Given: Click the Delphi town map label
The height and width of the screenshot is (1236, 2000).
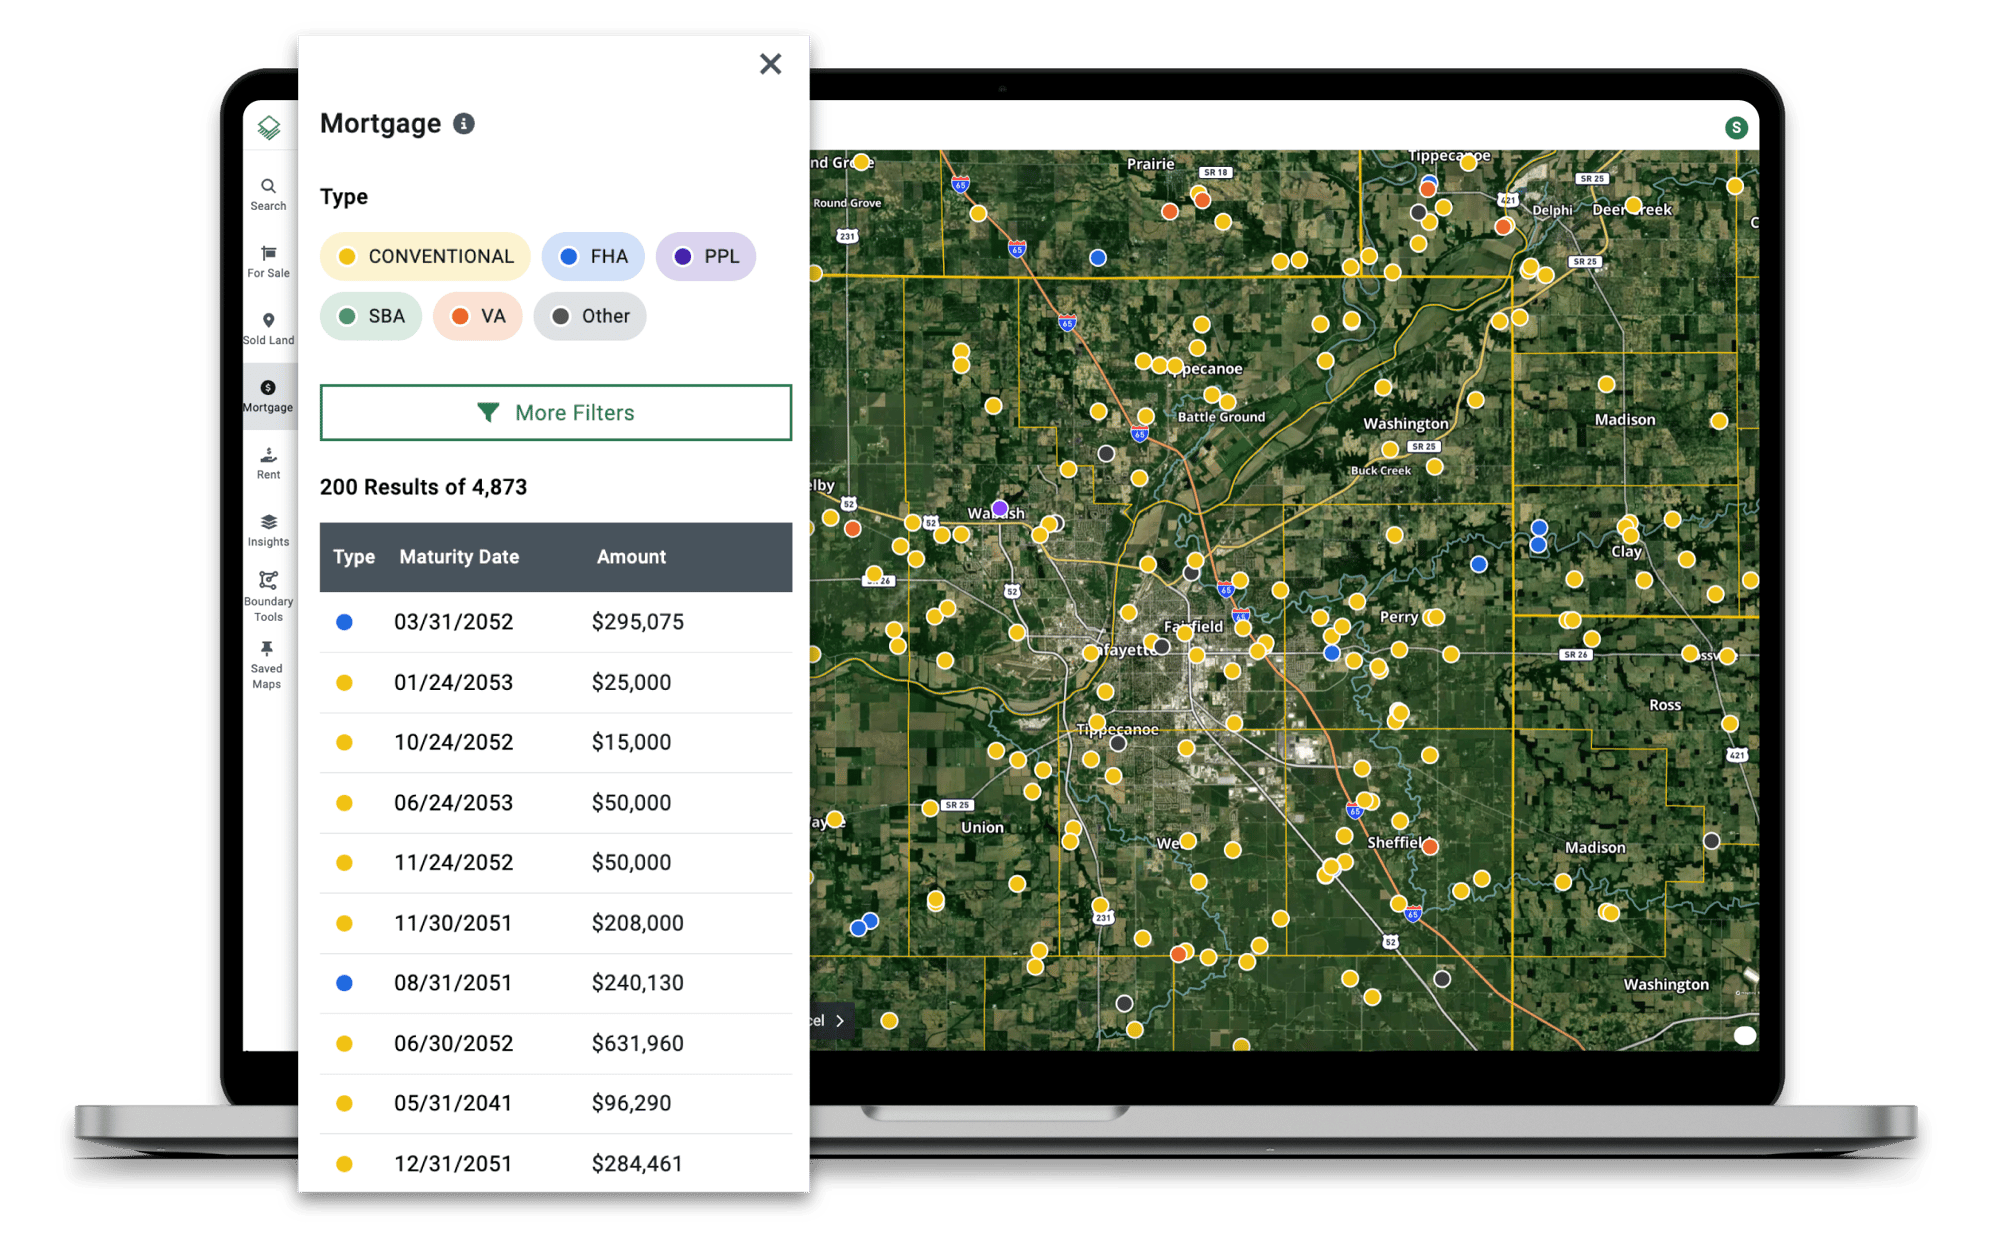Looking at the screenshot, I should coord(1552,210).
